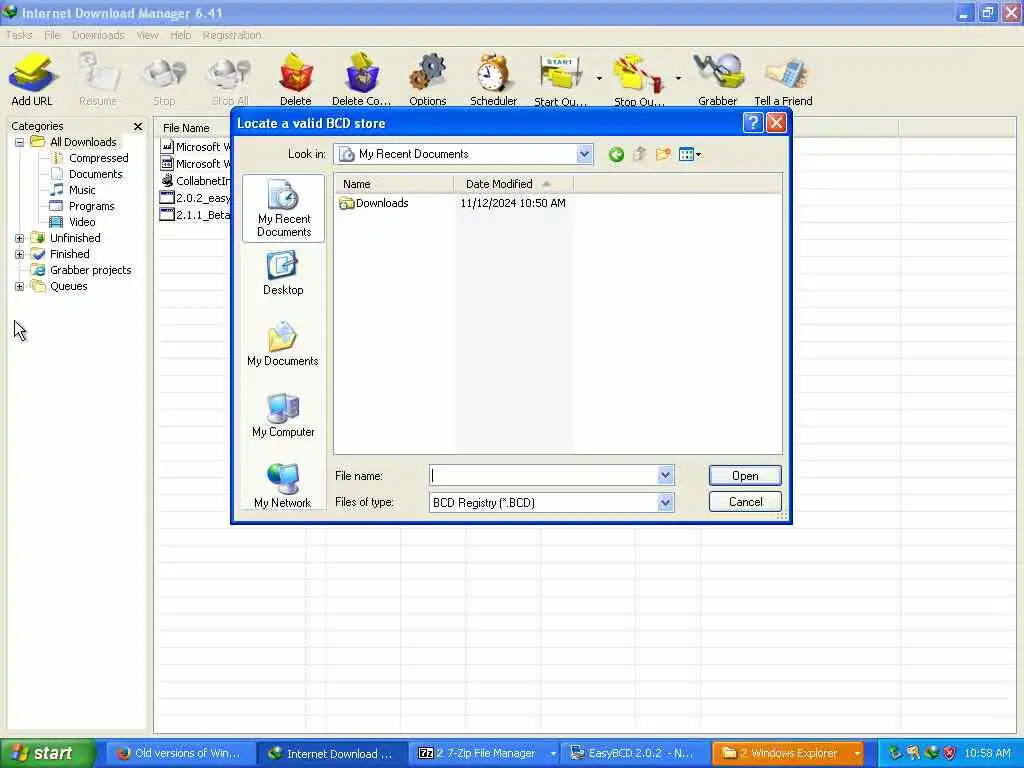Sort by the Name column header
The width and height of the screenshot is (1024, 768).
click(394, 184)
